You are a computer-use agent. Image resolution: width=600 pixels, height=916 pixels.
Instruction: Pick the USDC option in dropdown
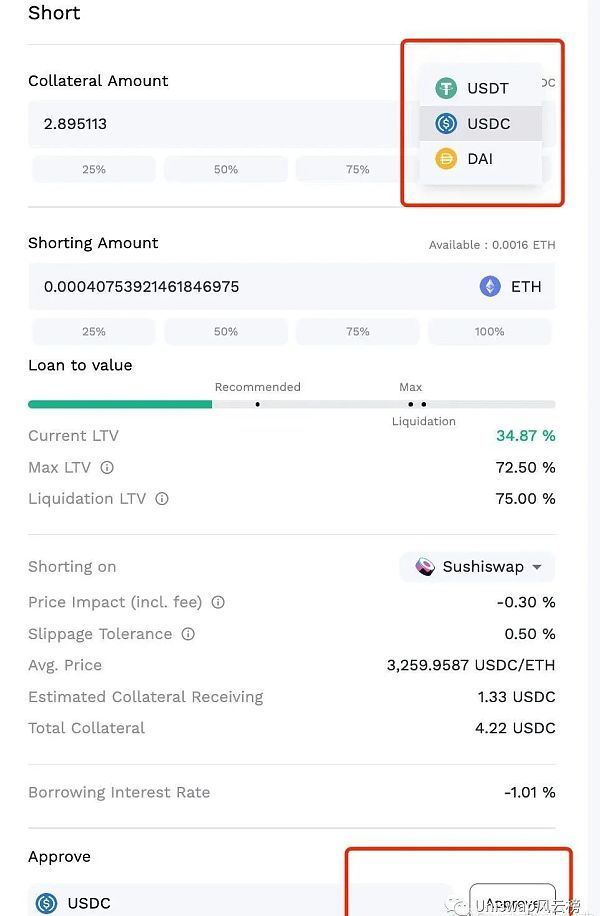tap(488, 124)
